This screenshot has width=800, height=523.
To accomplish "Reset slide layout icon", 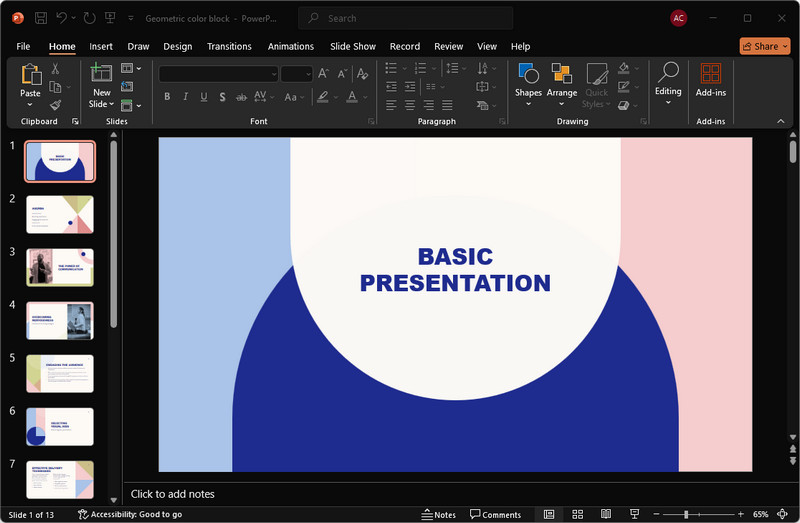I will [x=127, y=87].
